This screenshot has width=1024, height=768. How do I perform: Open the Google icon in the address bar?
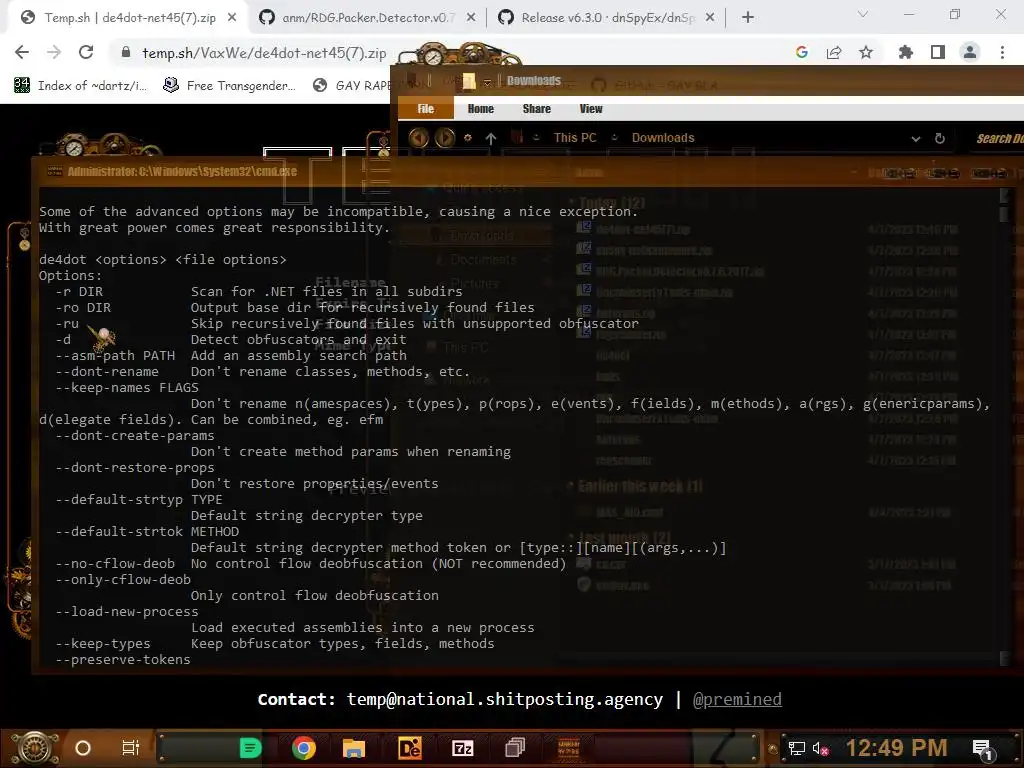point(802,52)
